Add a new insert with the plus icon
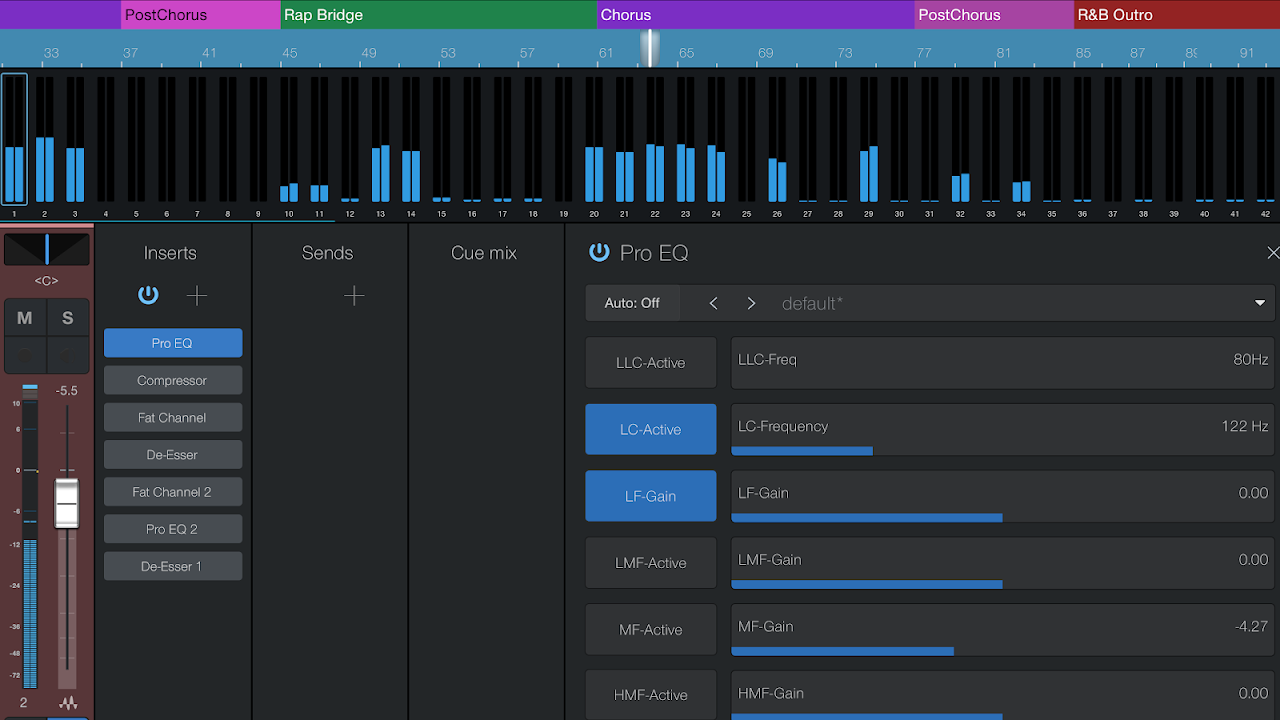Screen dimensions: 1280x720 197,295
